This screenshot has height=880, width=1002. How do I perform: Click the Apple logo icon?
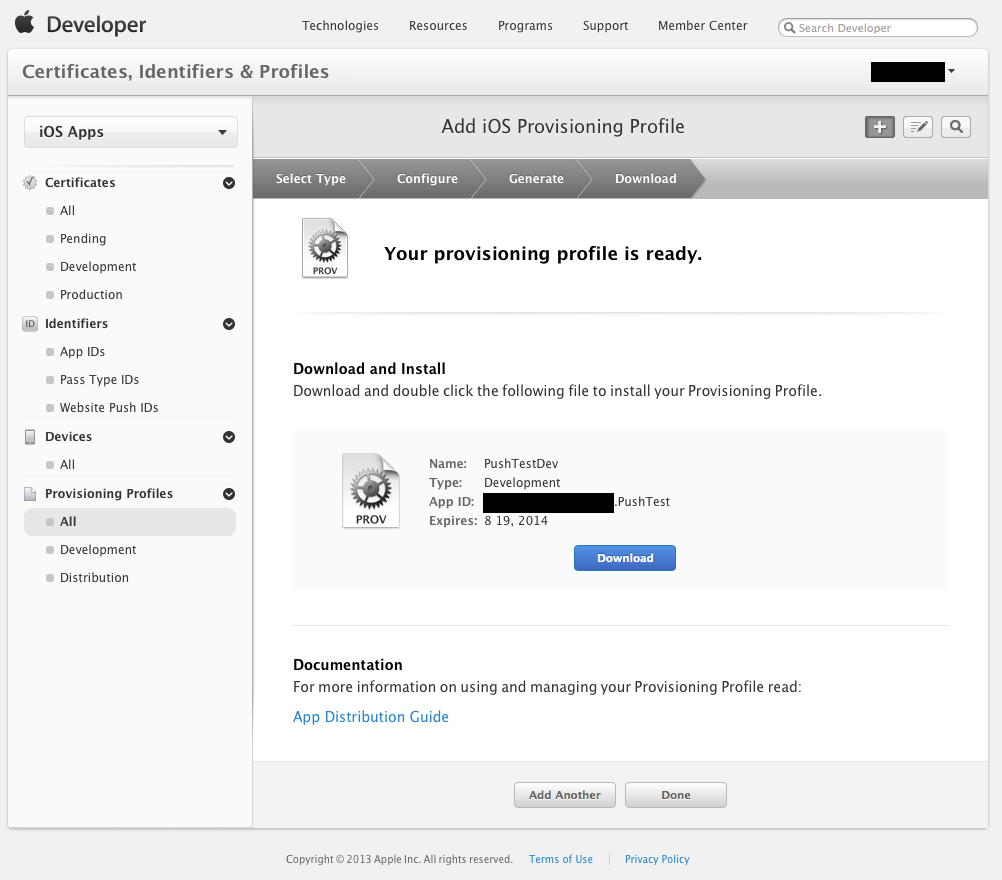24,22
